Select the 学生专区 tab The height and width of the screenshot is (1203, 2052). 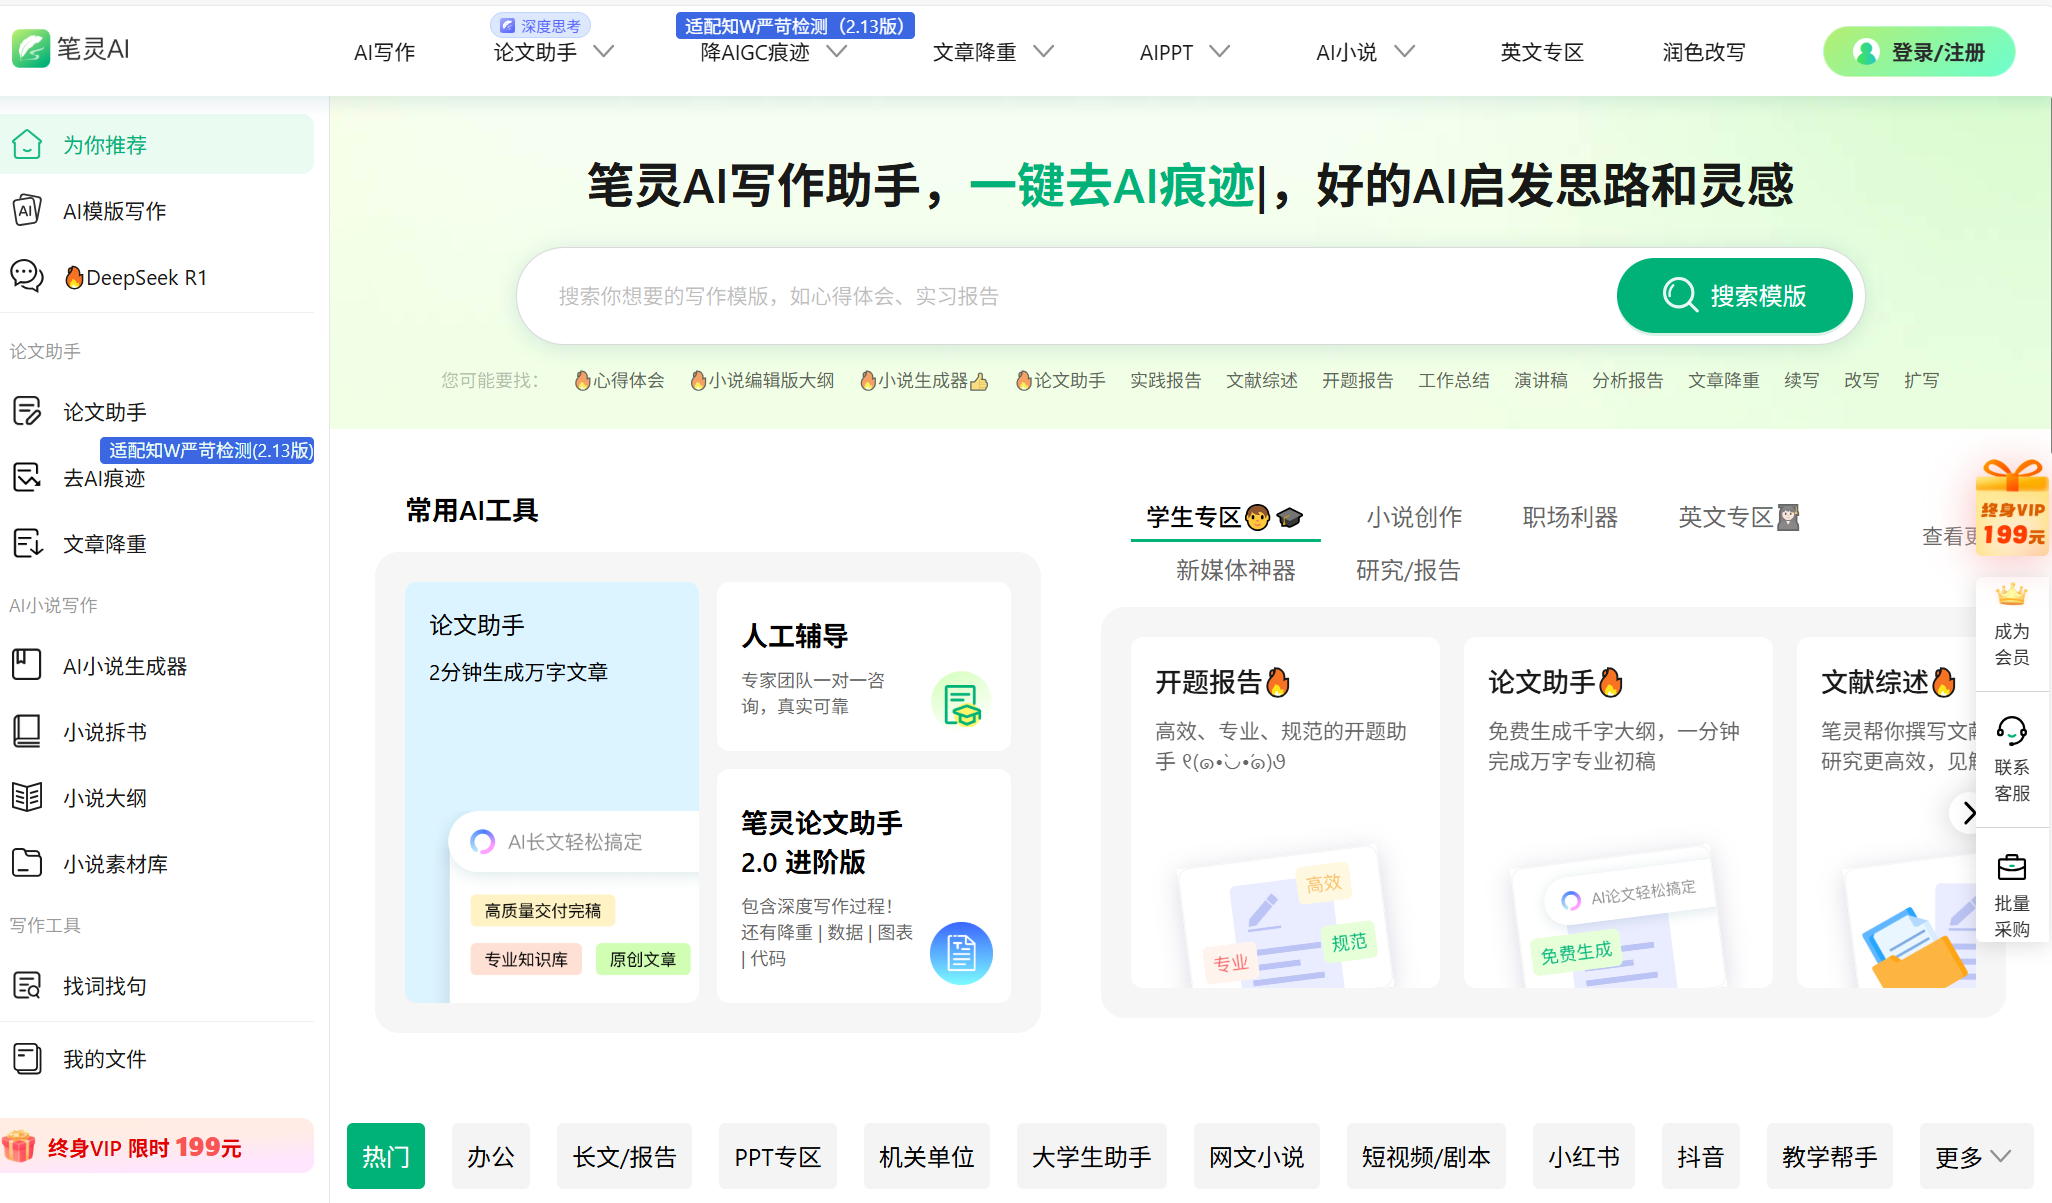1225,517
